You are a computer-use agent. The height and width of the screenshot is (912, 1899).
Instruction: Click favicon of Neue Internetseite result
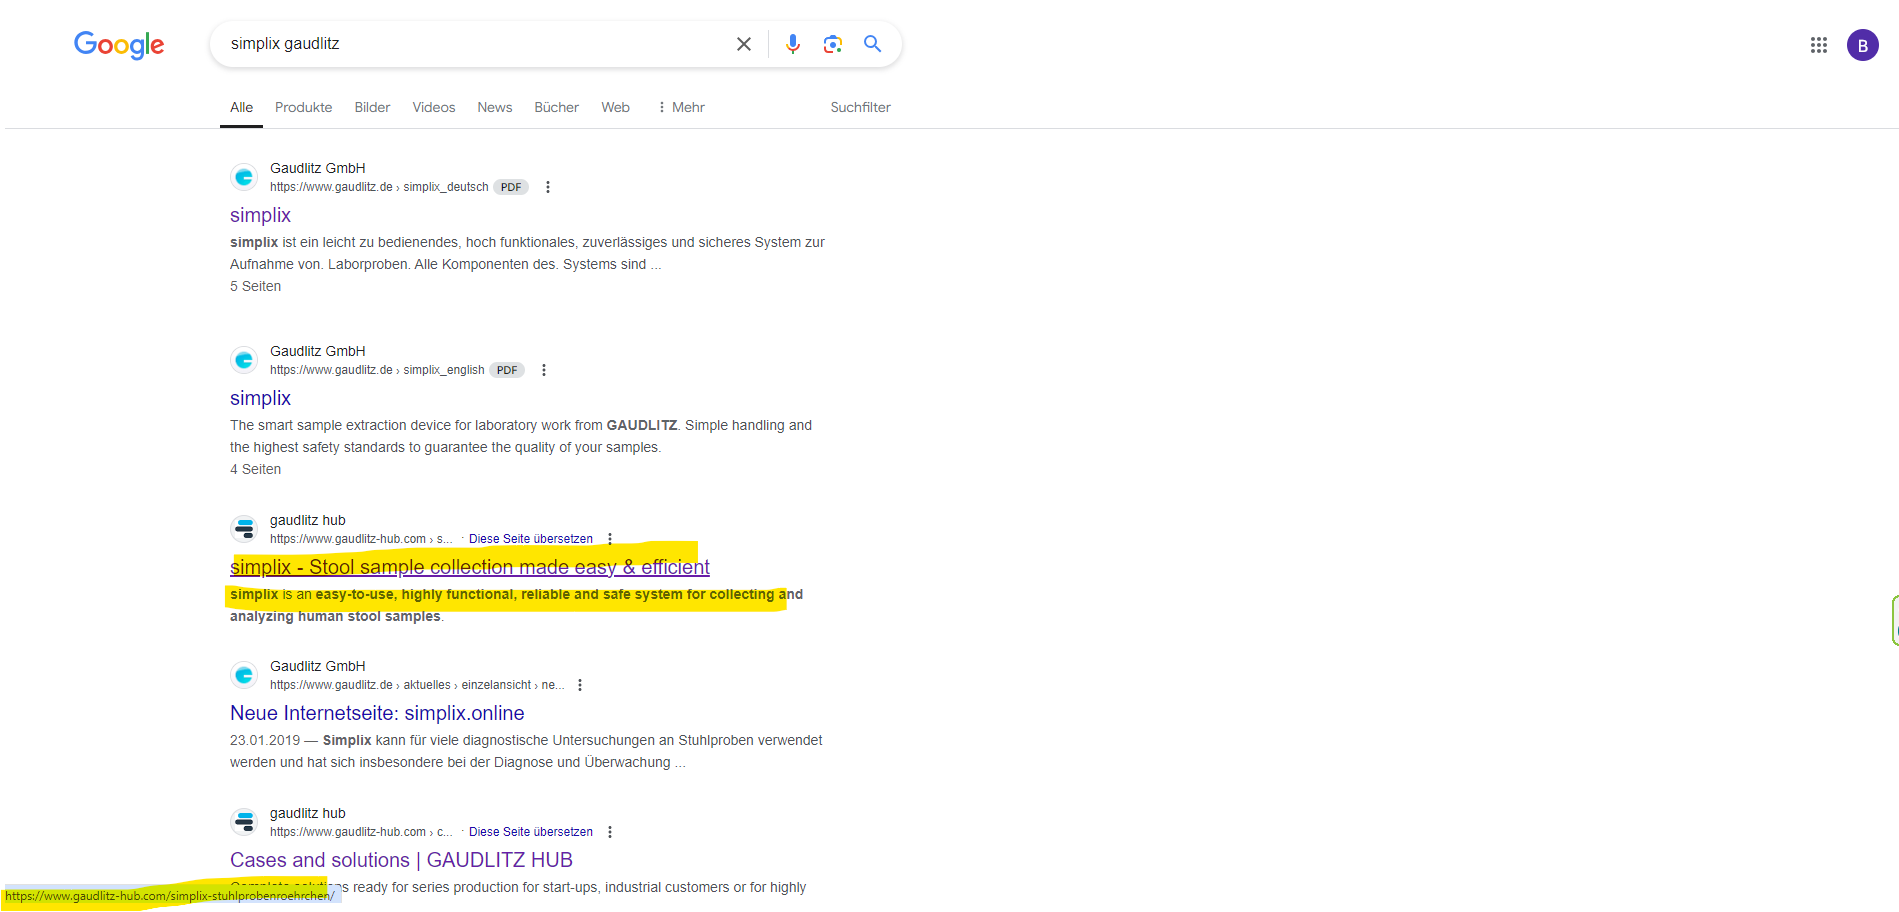244,675
